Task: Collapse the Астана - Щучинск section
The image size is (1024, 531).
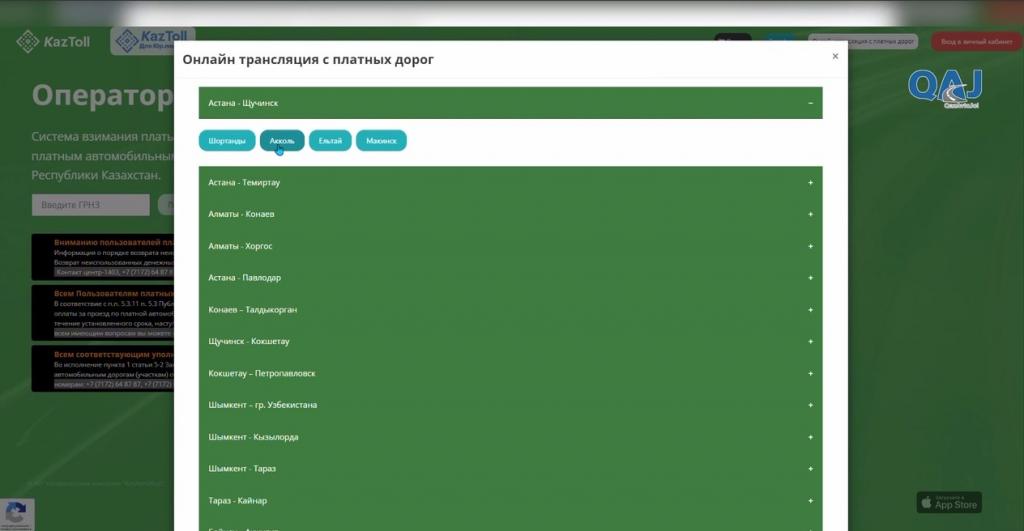Action: tap(810, 103)
